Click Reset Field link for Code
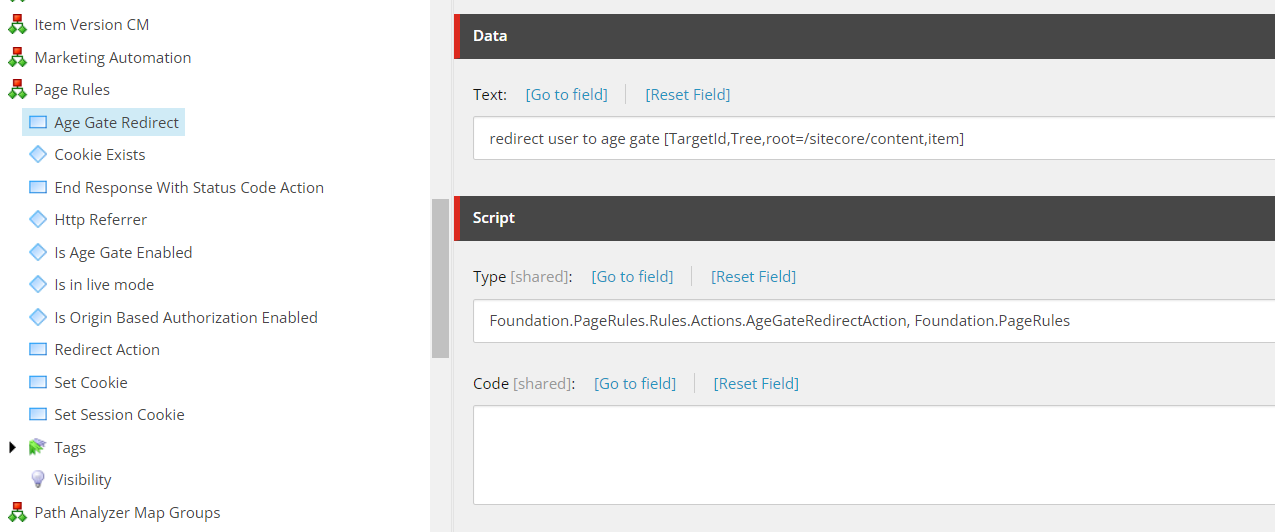This screenshot has height=532, width=1275. click(x=756, y=384)
